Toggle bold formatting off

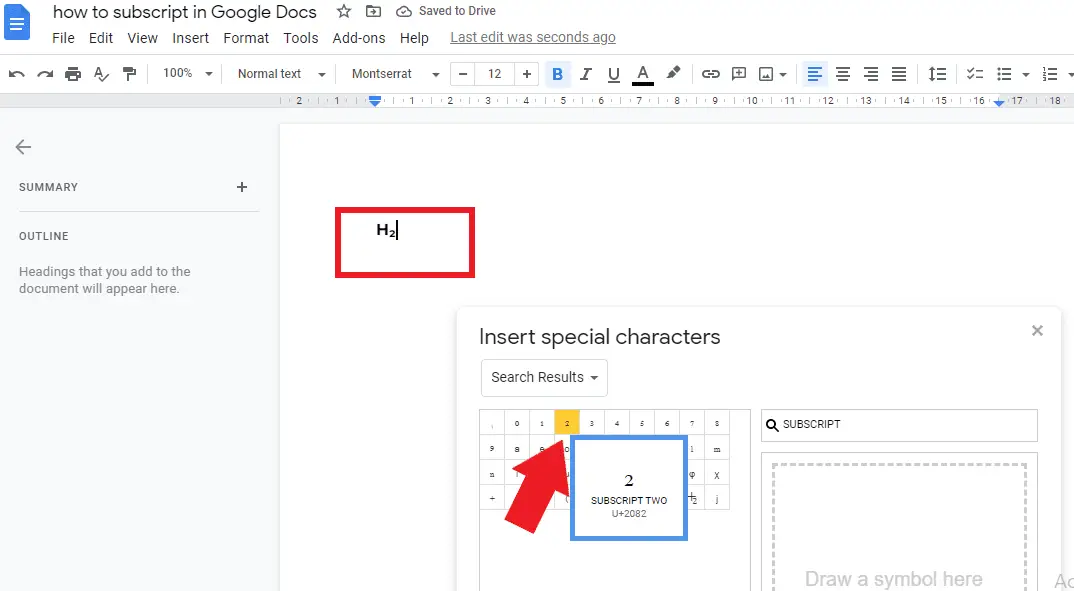[558, 73]
